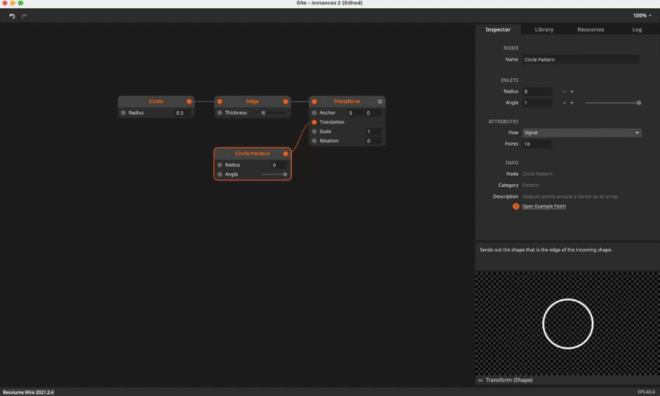Click the inspector Angle input field
The width and height of the screenshot is (660, 396).
[x=537, y=103]
